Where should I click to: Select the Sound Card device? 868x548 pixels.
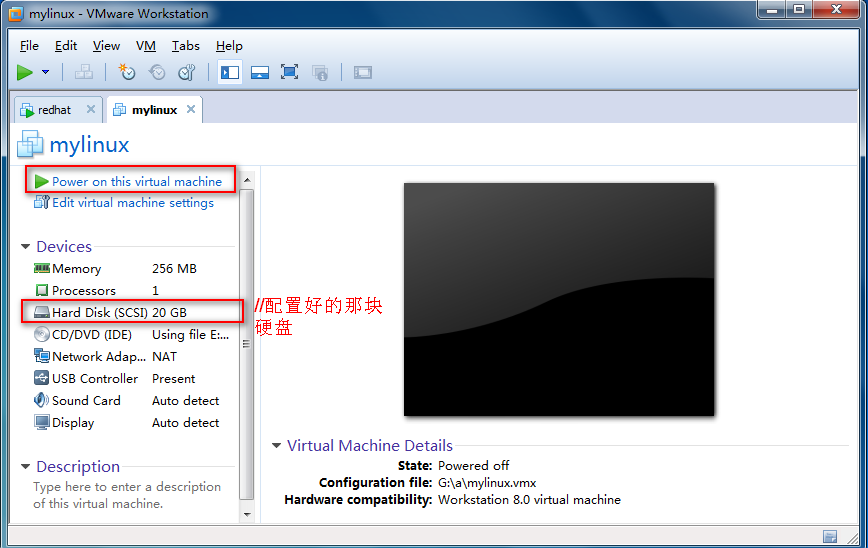coord(131,400)
